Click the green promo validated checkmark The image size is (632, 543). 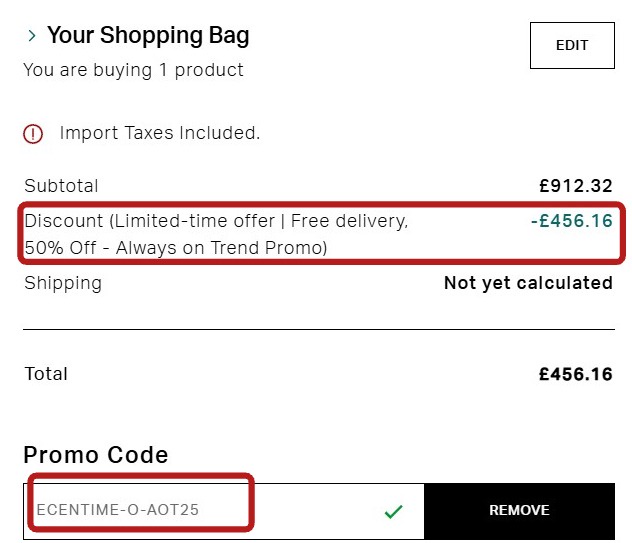[x=394, y=511]
